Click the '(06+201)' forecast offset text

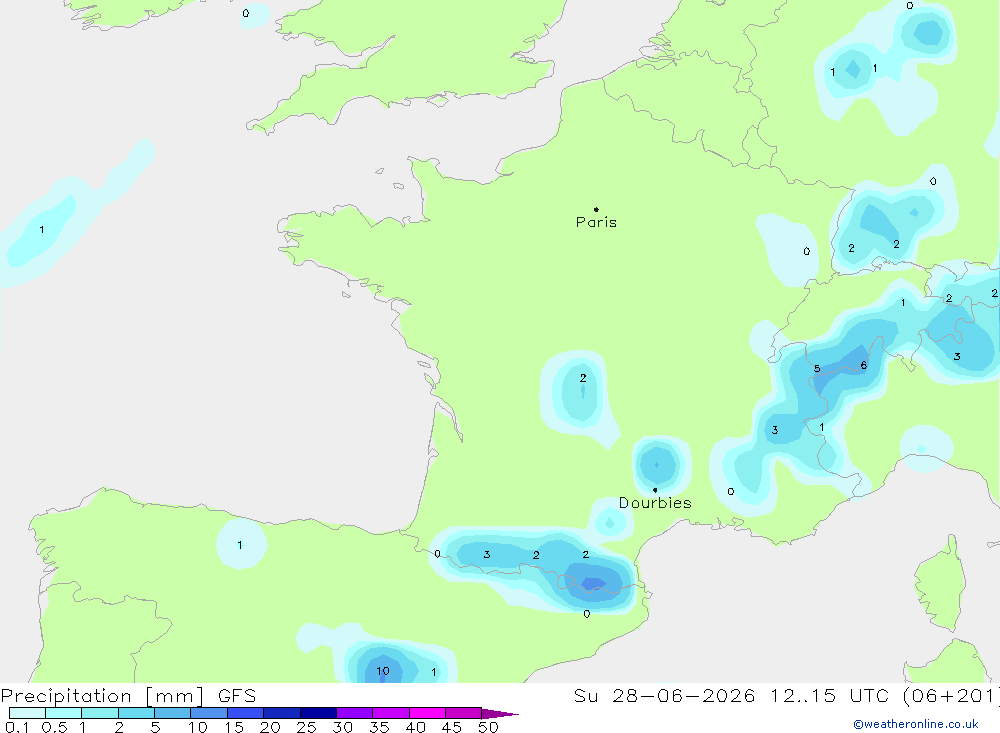pos(952,695)
